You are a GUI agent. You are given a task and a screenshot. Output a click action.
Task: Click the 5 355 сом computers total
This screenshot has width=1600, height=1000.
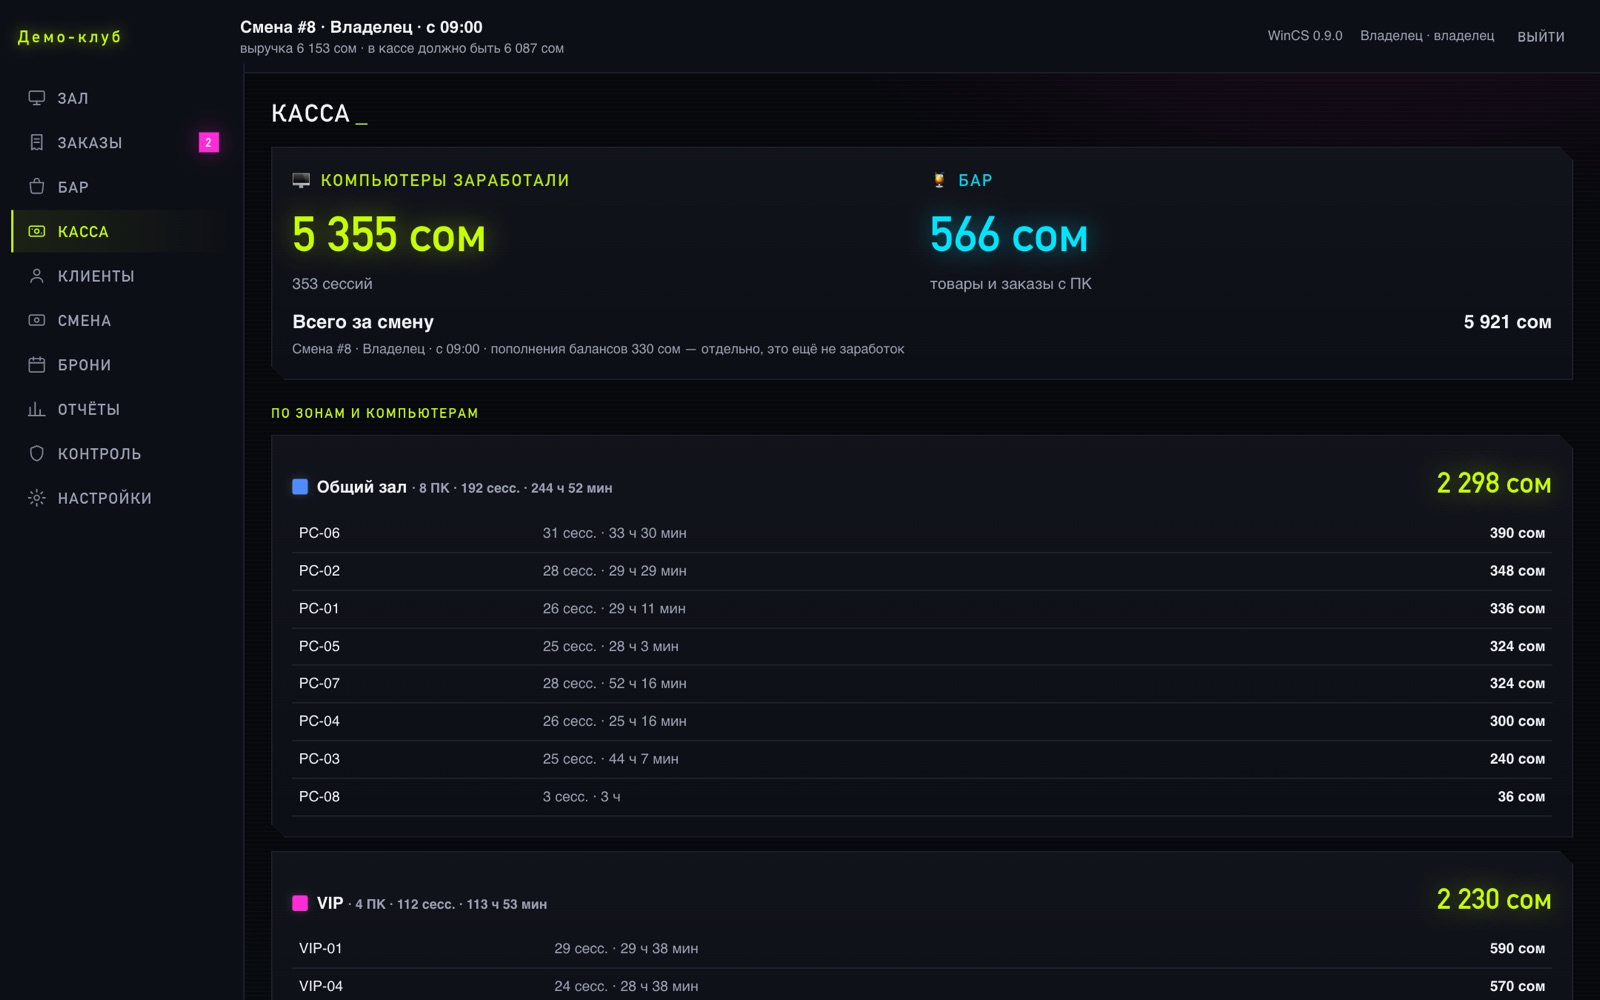click(389, 236)
